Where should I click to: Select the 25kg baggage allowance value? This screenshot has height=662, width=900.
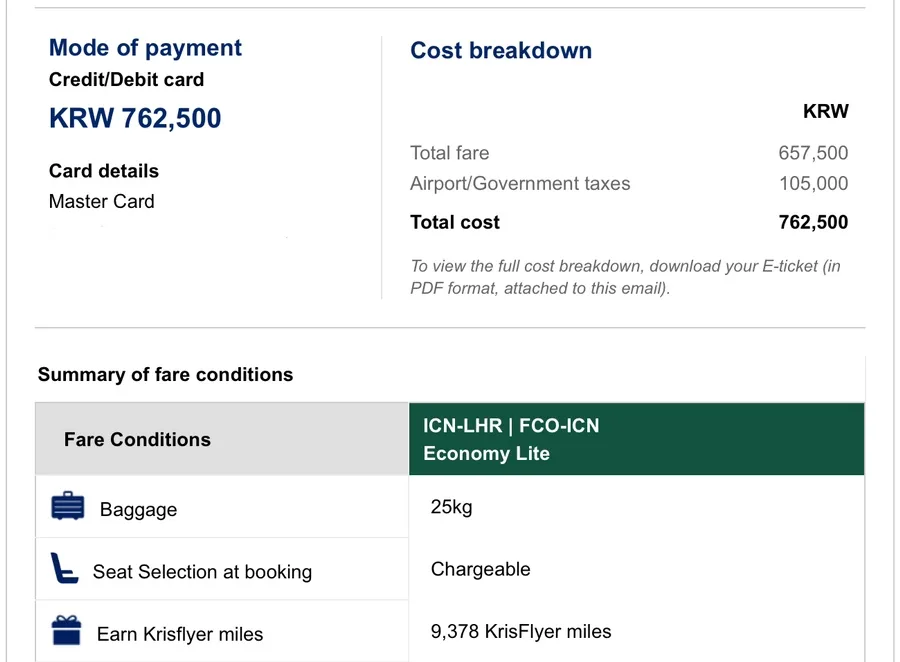click(451, 507)
